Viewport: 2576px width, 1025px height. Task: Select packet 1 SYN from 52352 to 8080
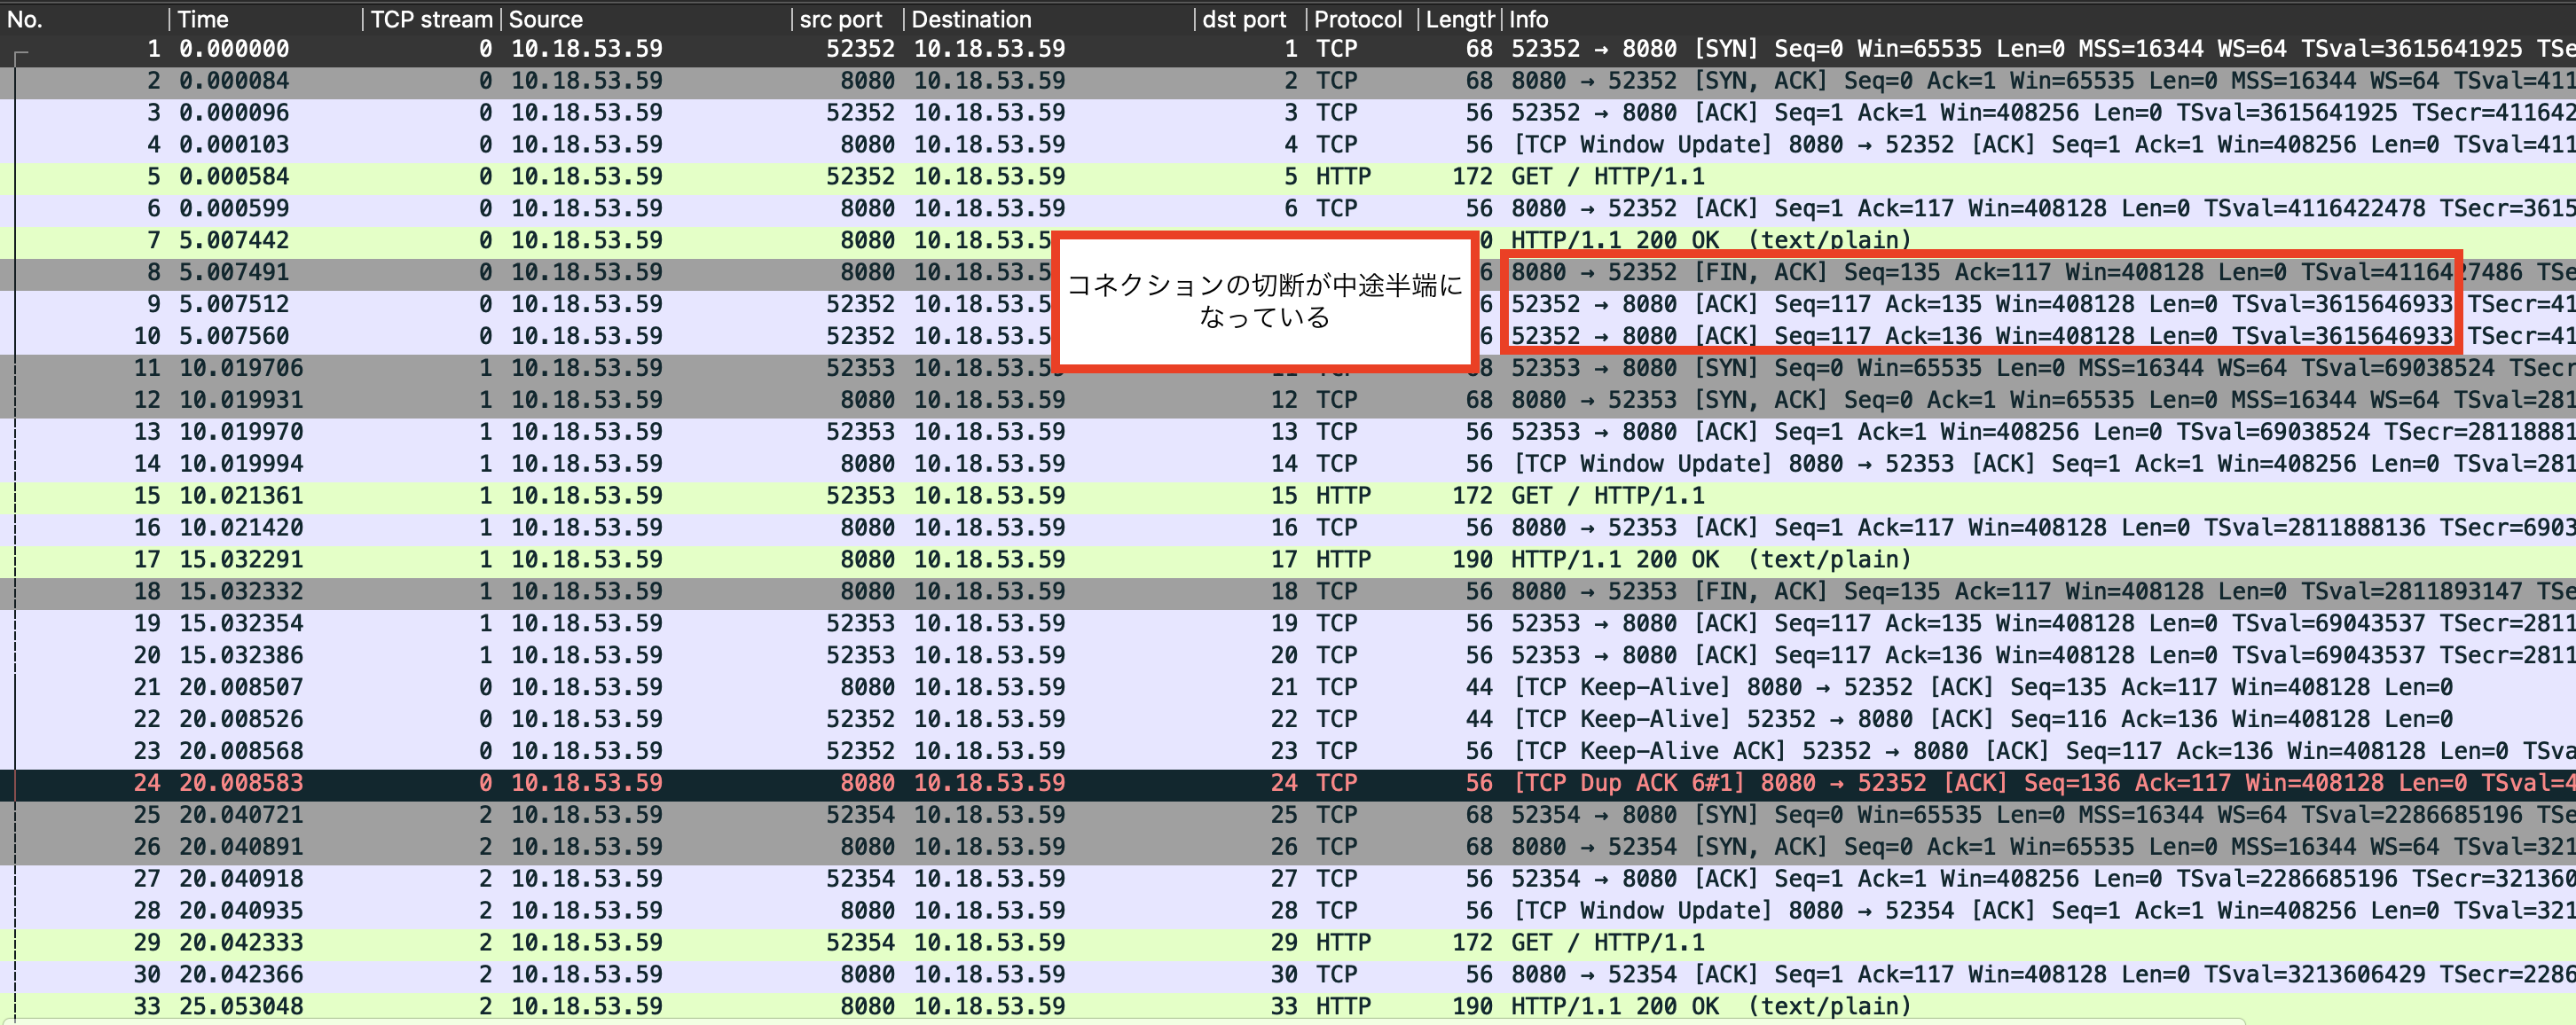coord(1288,48)
